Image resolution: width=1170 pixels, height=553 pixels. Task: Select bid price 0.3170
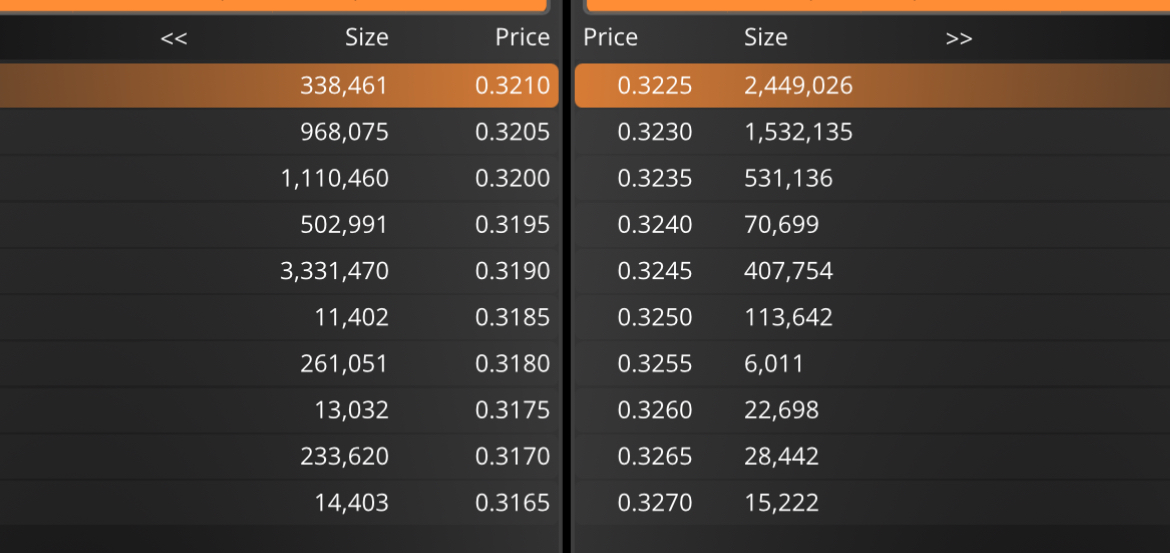click(513, 456)
